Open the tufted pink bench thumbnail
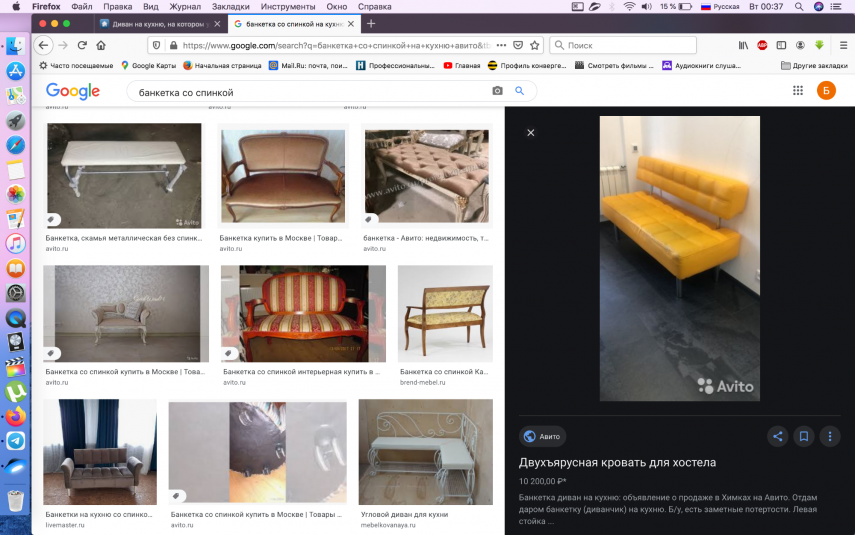 click(x=427, y=176)
